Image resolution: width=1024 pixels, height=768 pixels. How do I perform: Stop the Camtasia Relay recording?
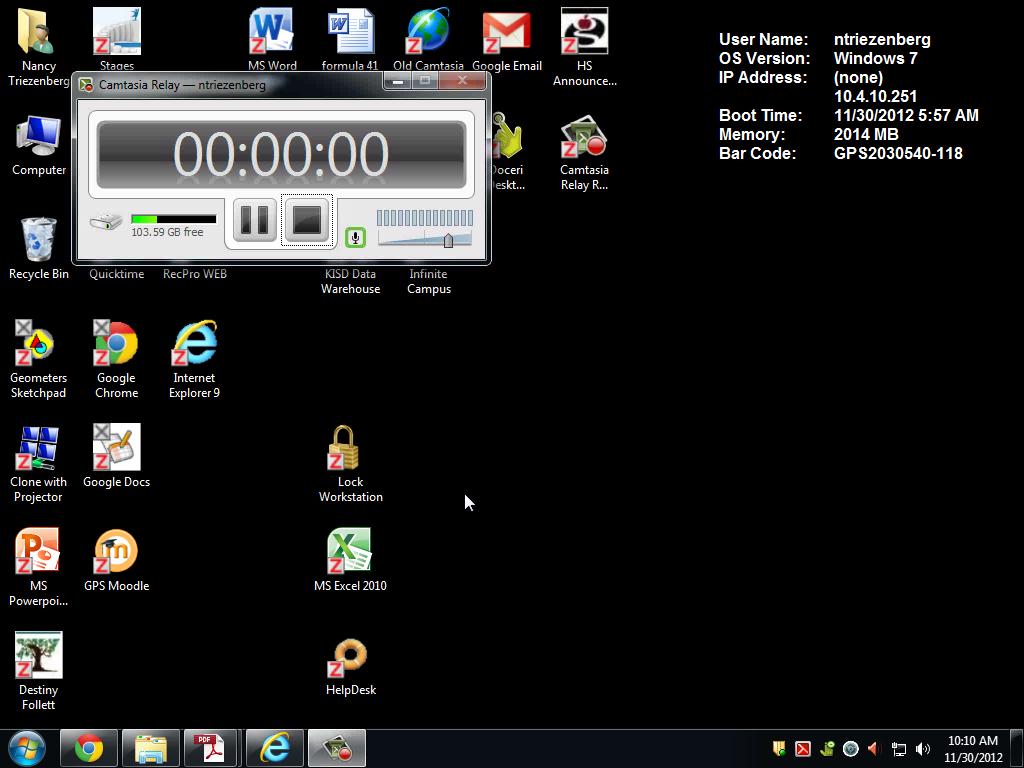pyautogui.click(x=307, y=220)
